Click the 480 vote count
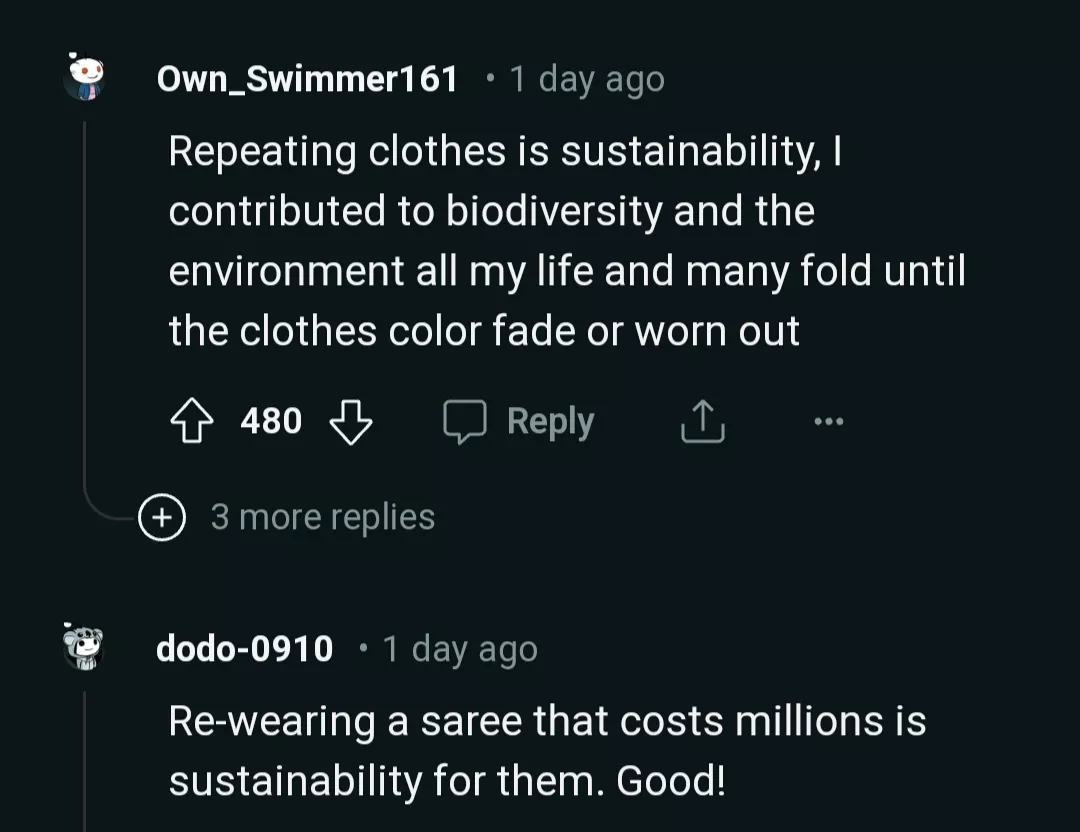1080x832 pixels. click(271, 421)
